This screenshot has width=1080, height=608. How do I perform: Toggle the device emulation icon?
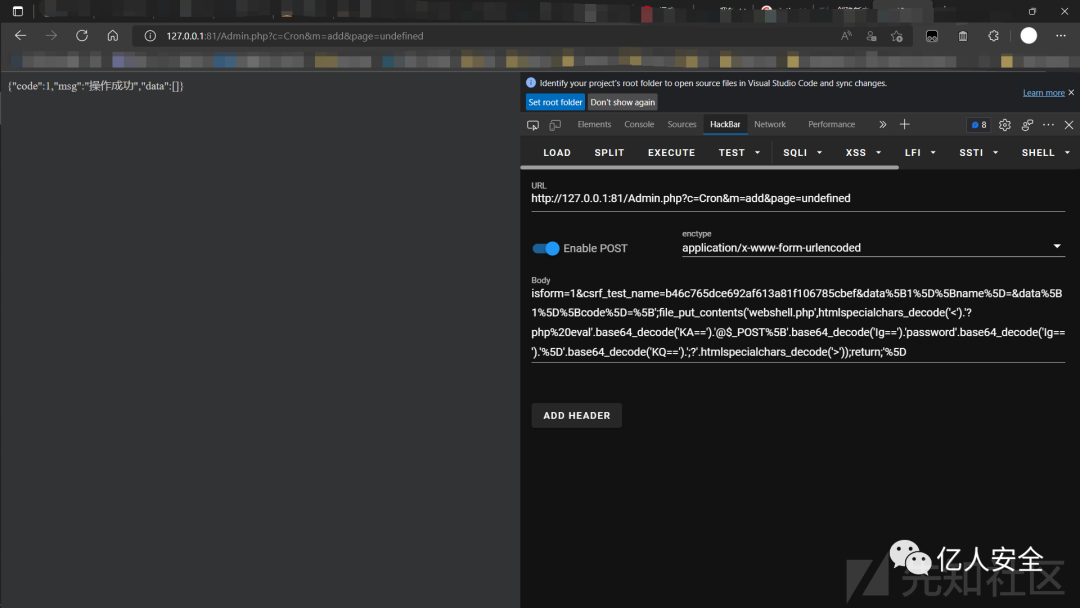[555, 125]
